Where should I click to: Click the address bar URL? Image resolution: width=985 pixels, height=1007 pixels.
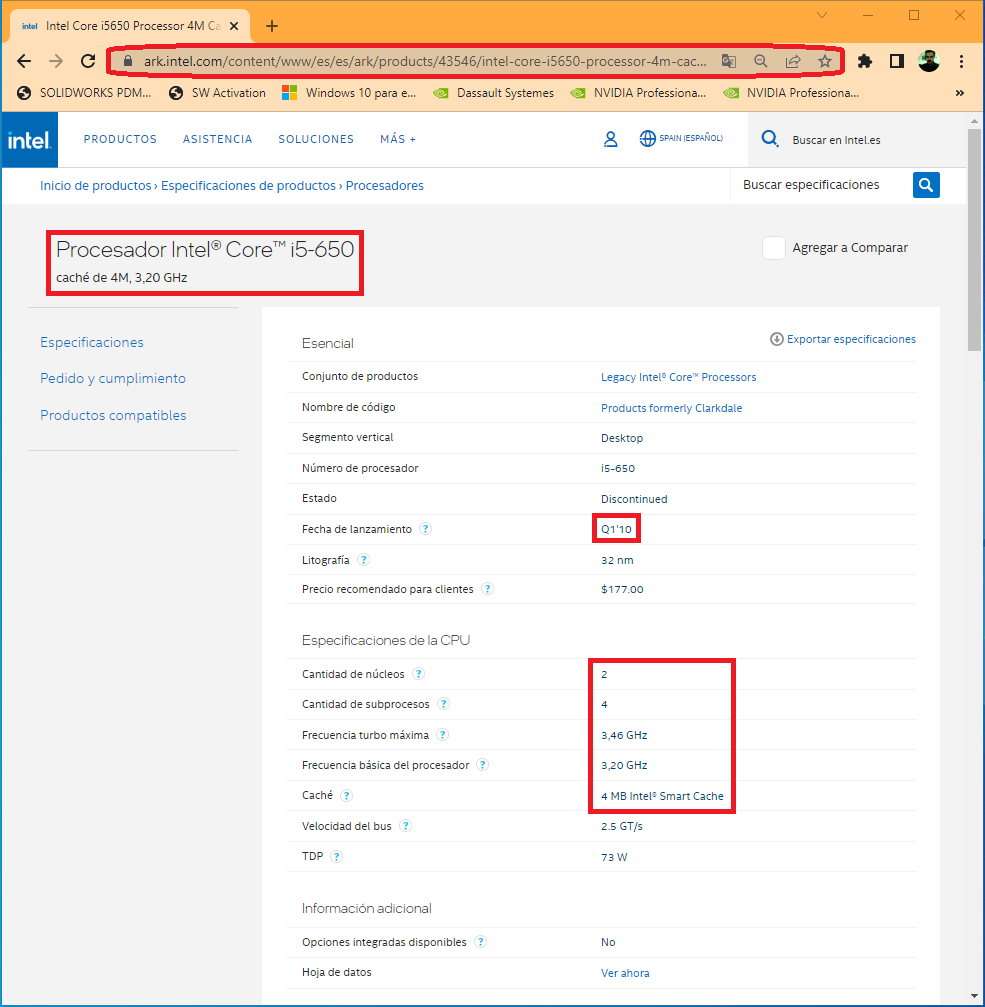click(x=424, y=61)
